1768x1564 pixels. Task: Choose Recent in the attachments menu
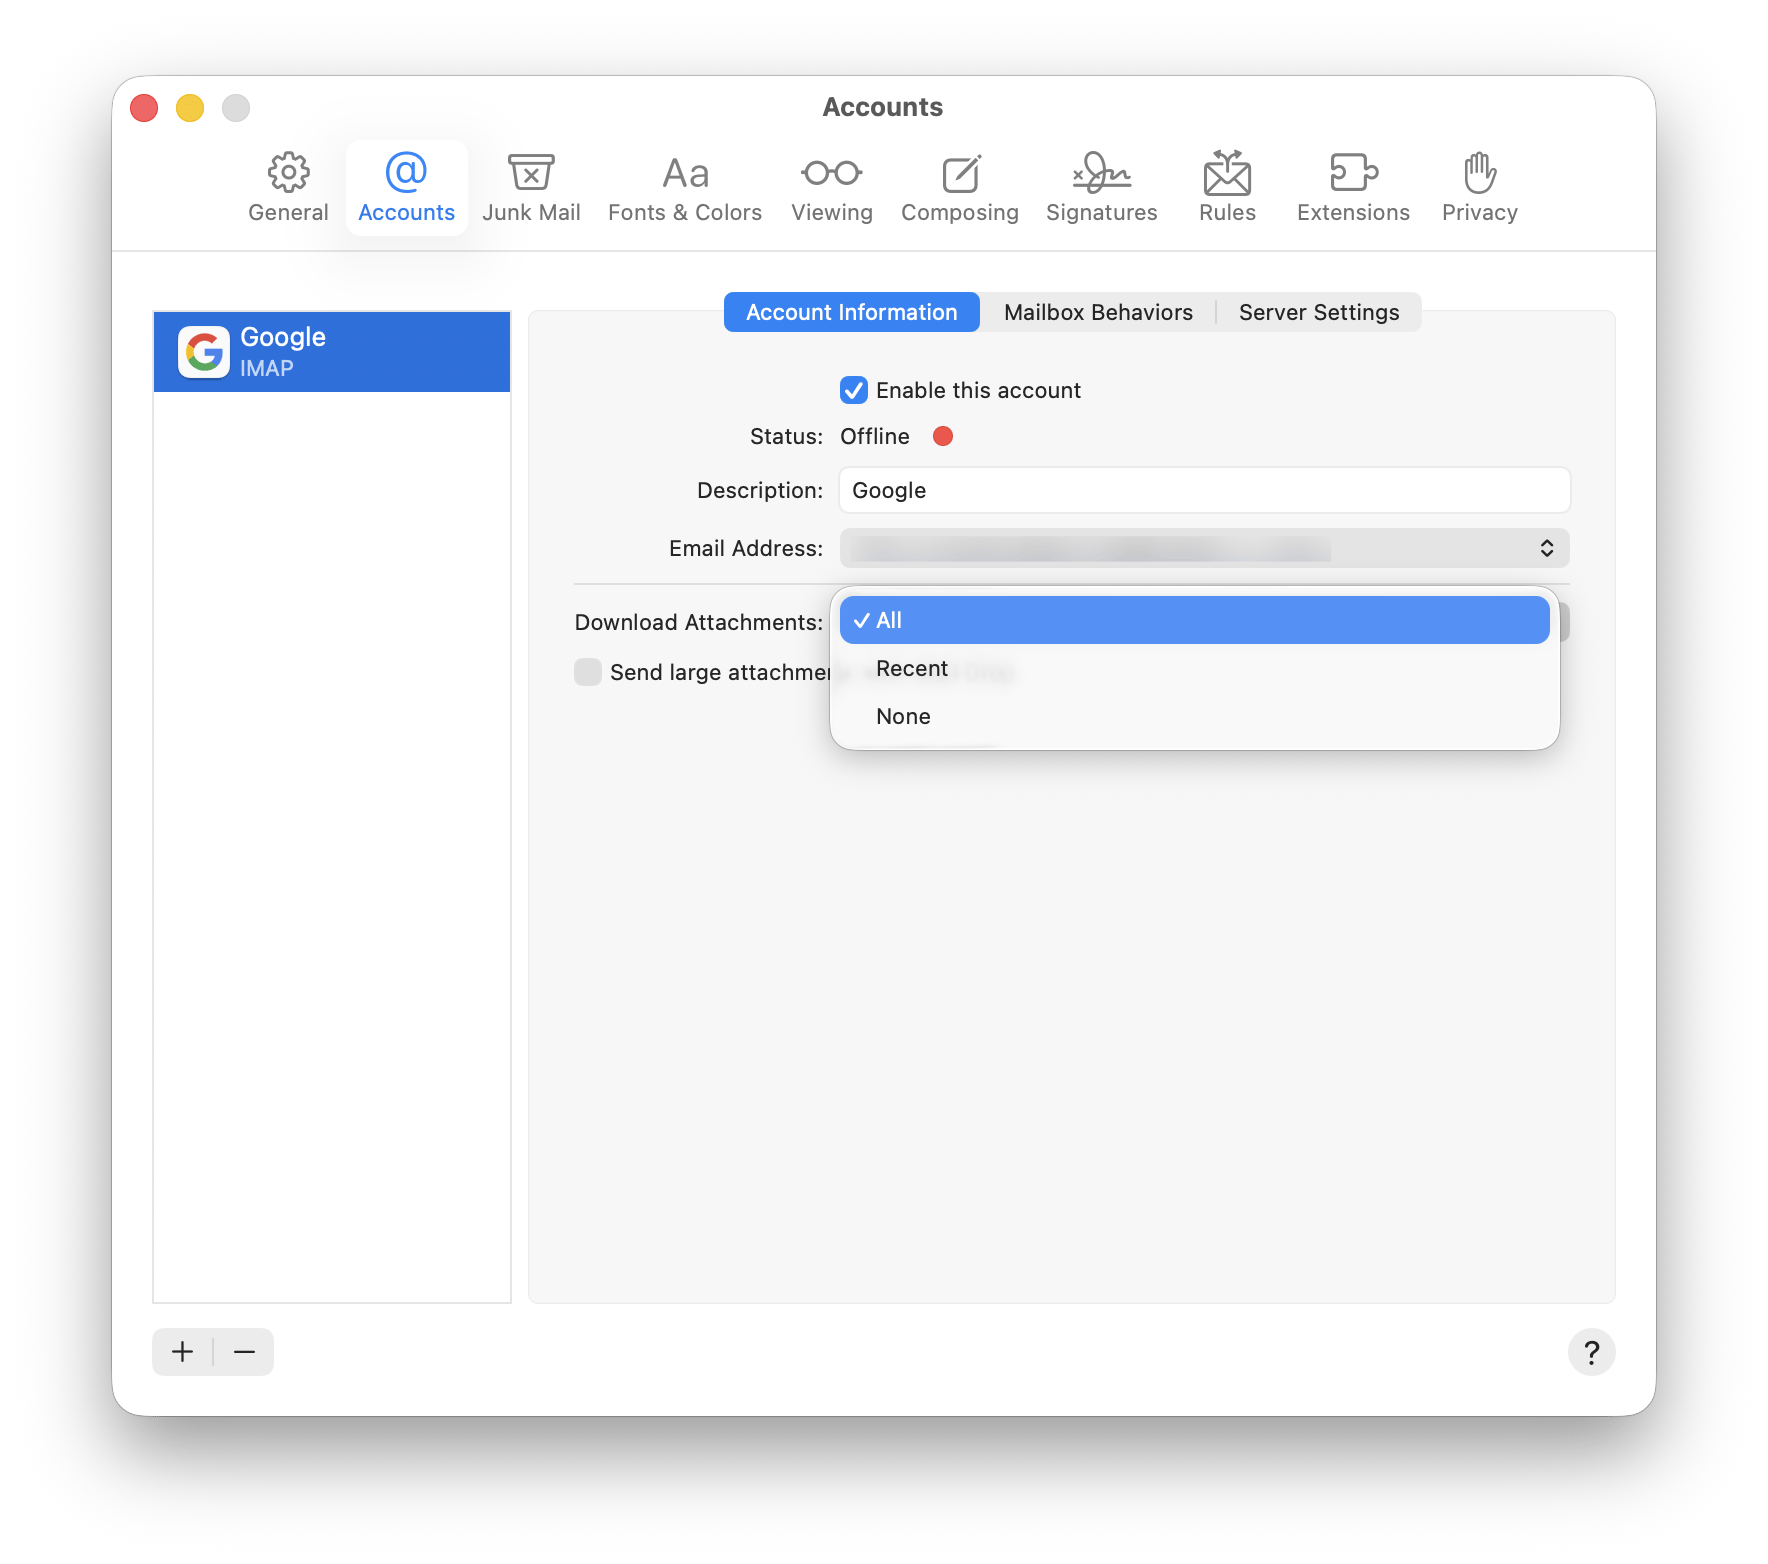click(912, 668)
